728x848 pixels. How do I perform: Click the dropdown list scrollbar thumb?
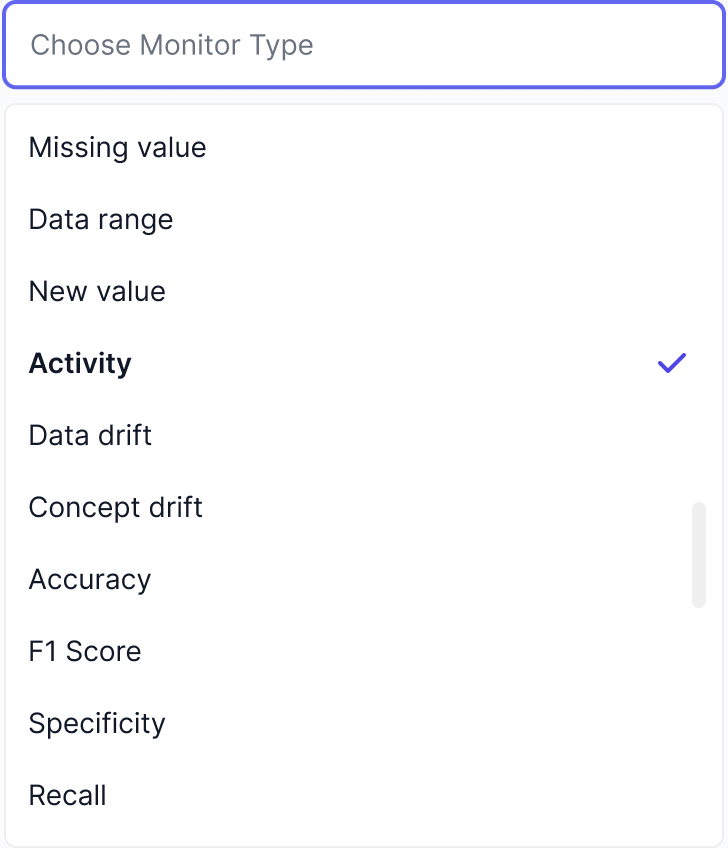coord(699,555)
